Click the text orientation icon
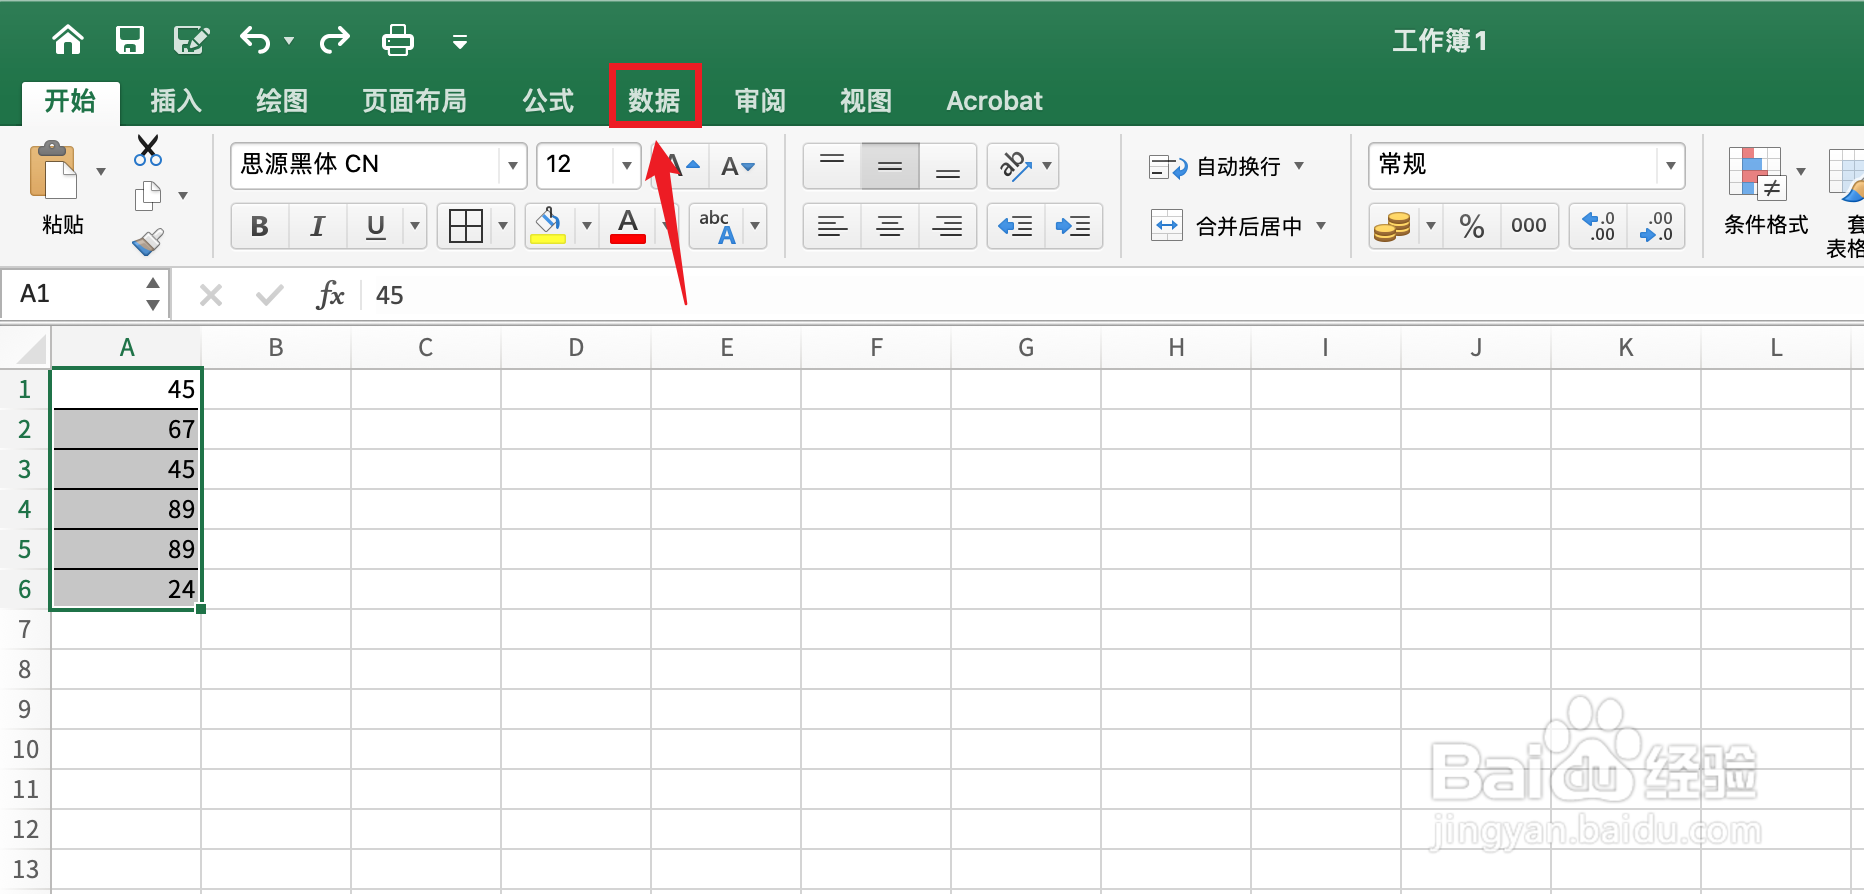Screen dimensions: 1864x894 coord(1016,166)
